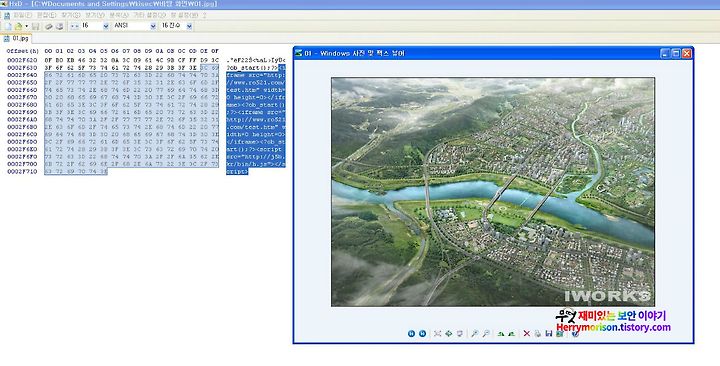Open the 창 설정(W) menu
Screen dimensions: 720x366
[x=185, y=15]
